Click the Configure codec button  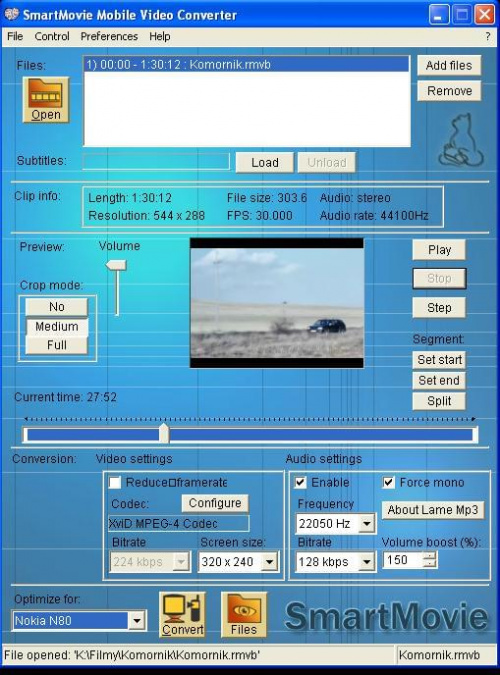tap(215, 503)
